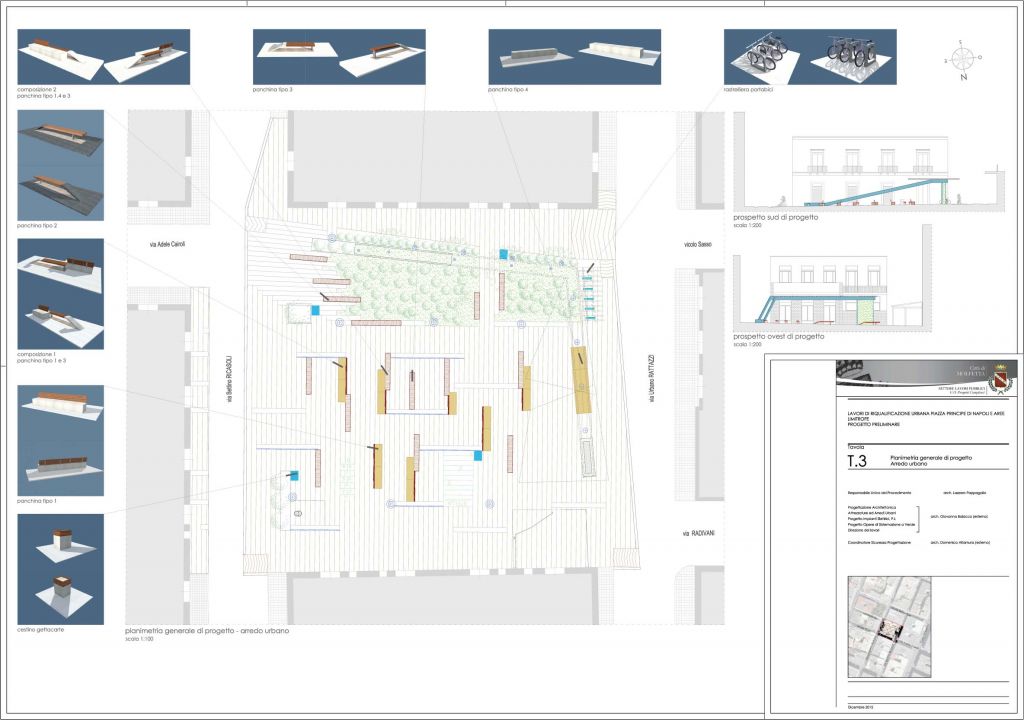The width and height of the screenshot is (1024, 720).
Task: Select the 'composizione 1' bench composition render
Action: coord(61,293)
